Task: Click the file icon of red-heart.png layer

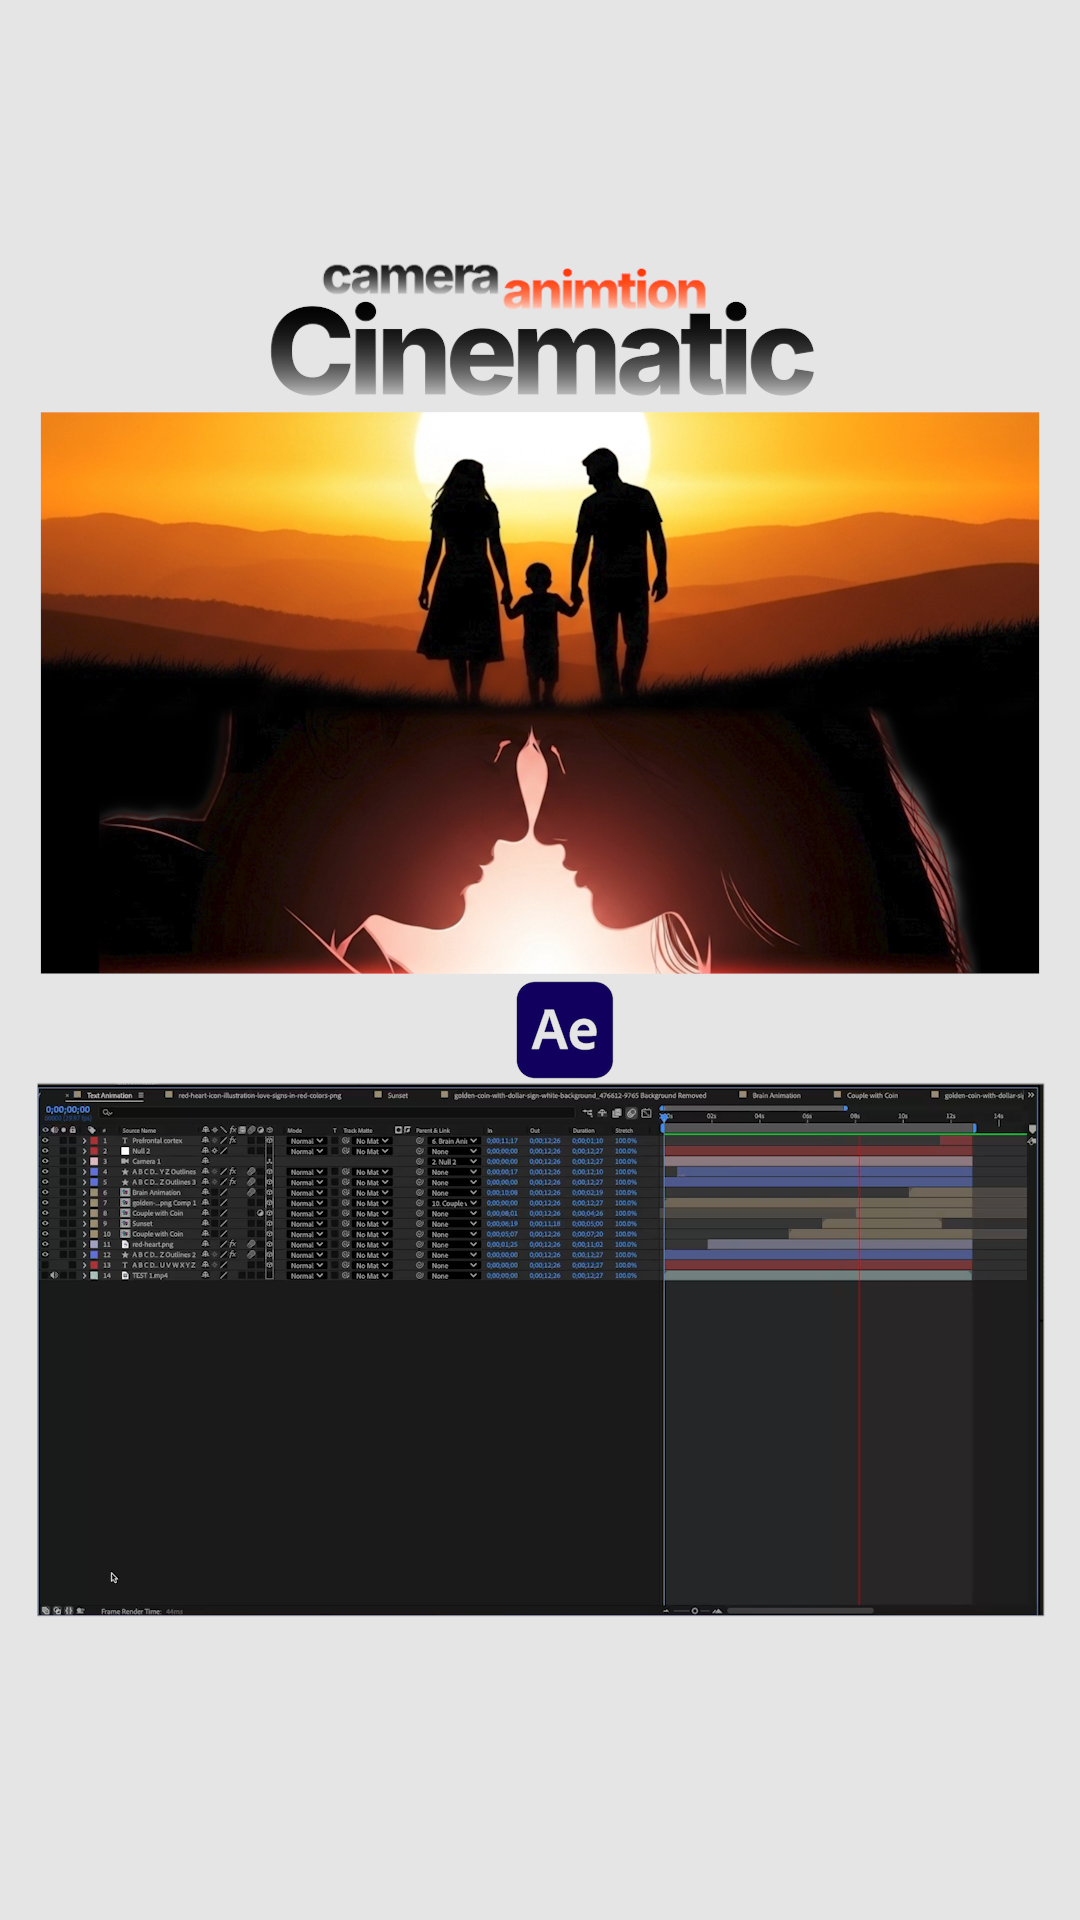Action: pyautogui.click(x=125, y=1244)
